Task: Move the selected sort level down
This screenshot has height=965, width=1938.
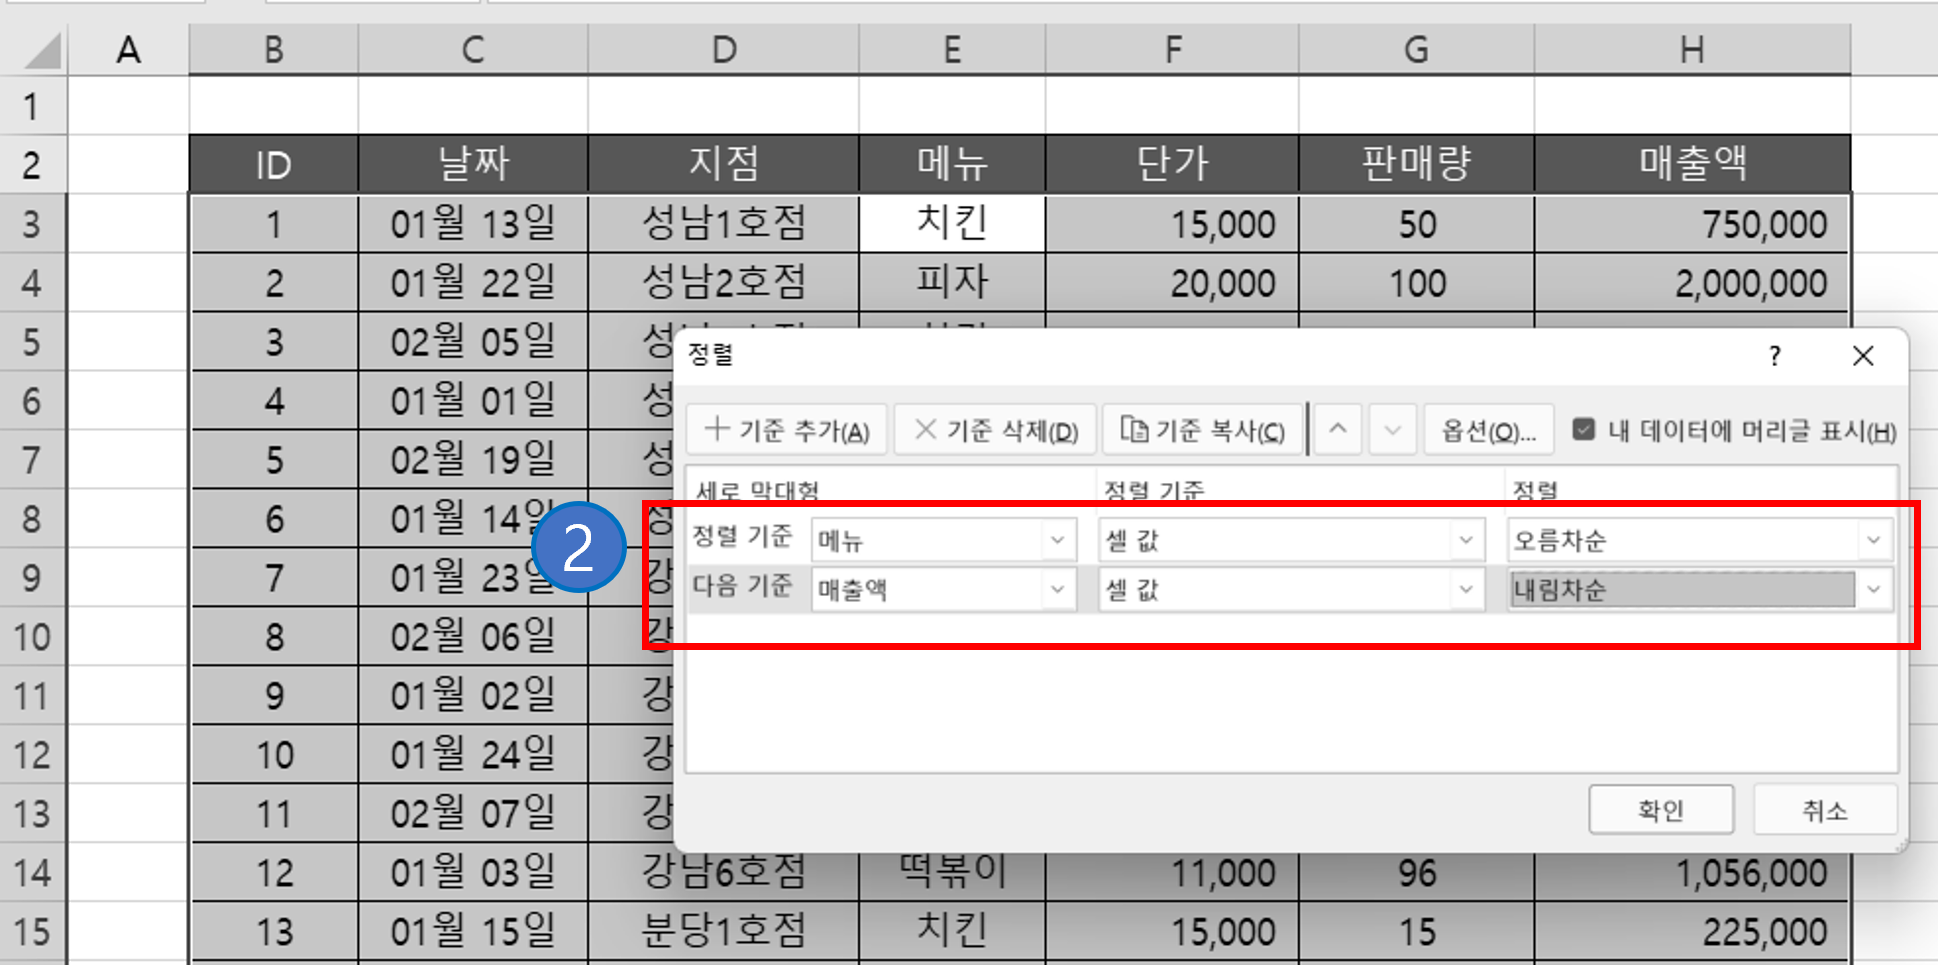Action: (1392, 429)
